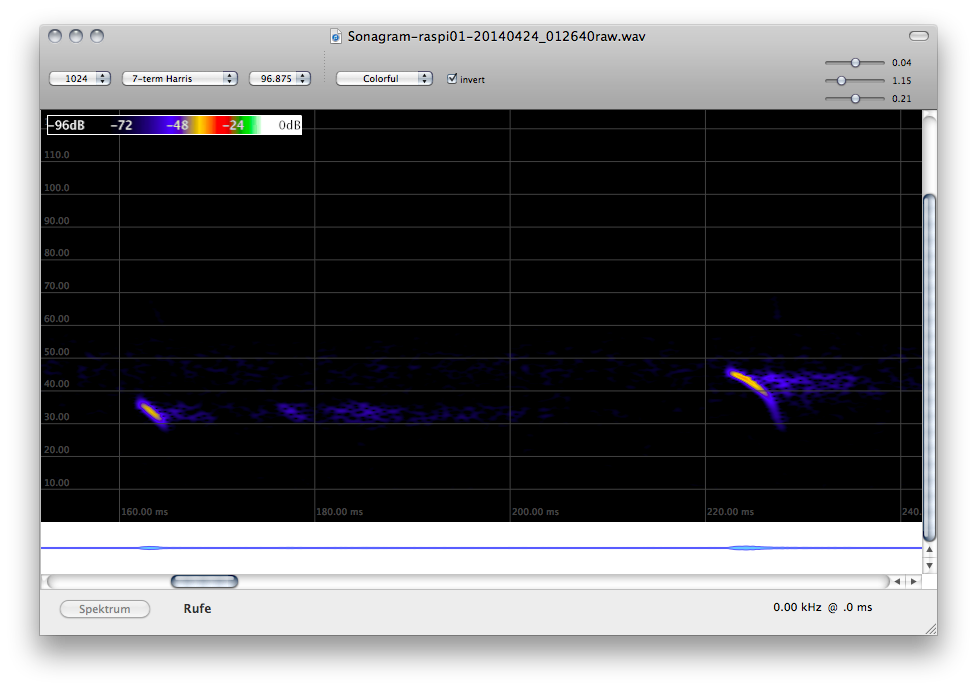Click the vertical scroll down arrow
Viewport: 977px width, 690px height.
click(929, 565)
